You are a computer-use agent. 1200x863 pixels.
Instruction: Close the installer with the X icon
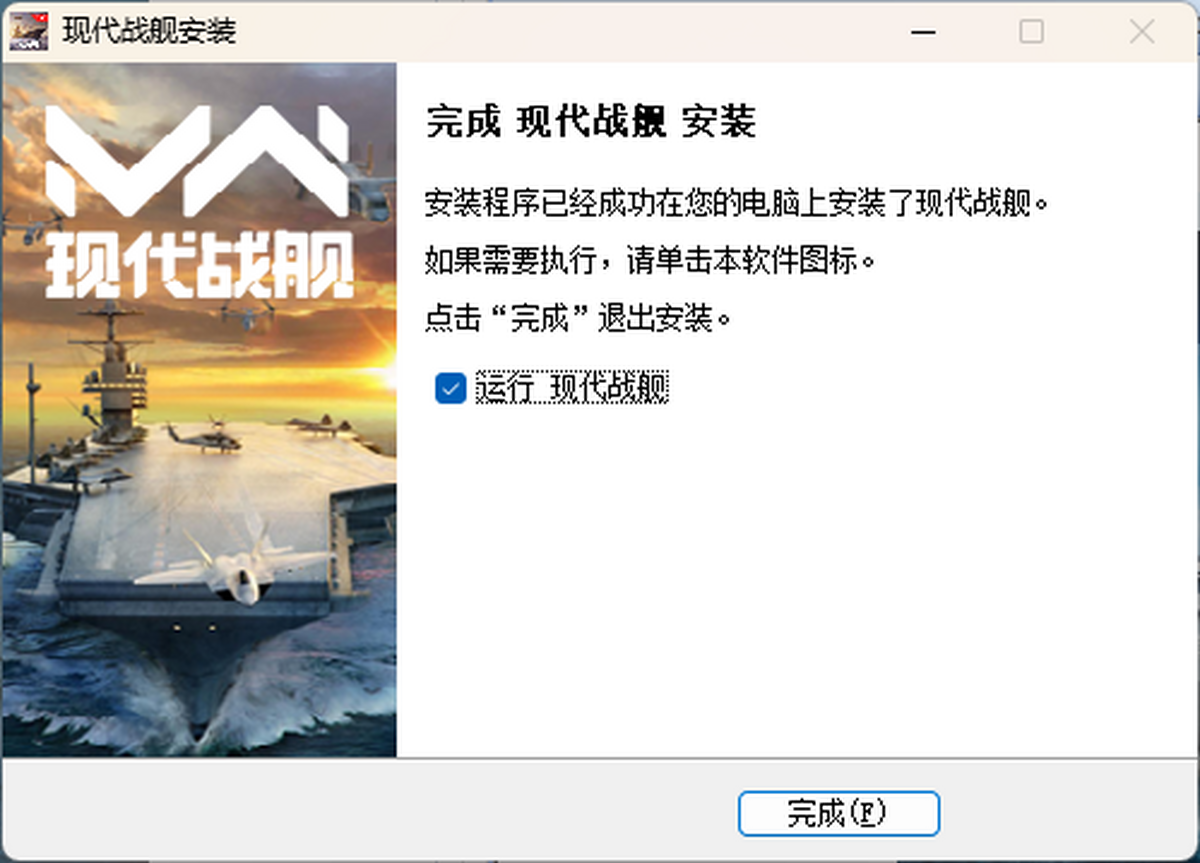[x=1142, y=32]
